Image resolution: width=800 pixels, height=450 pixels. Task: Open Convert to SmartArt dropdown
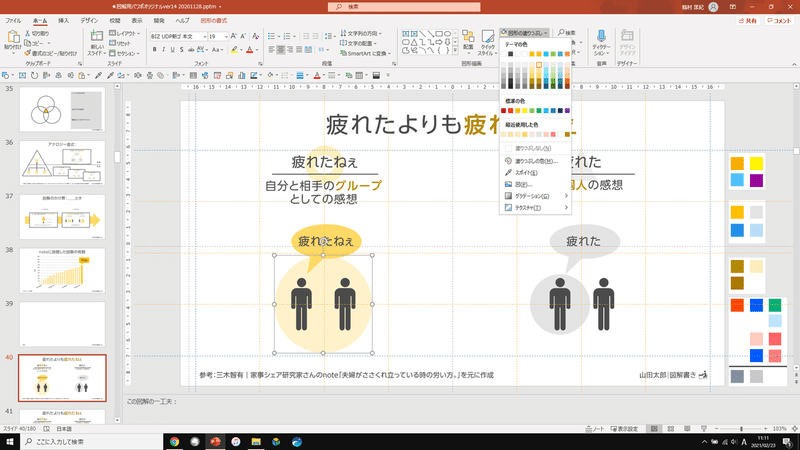point(365,53)
